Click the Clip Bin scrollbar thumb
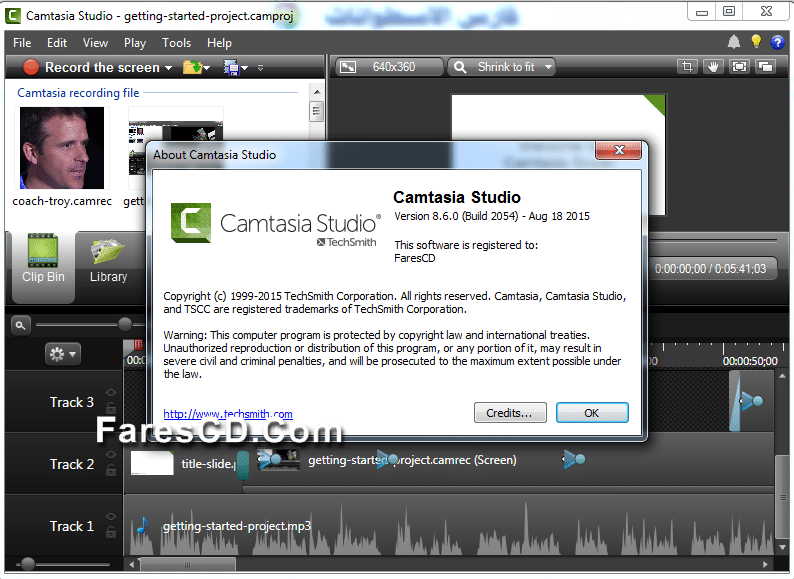794x579 pixels. [x=317, y=110]
